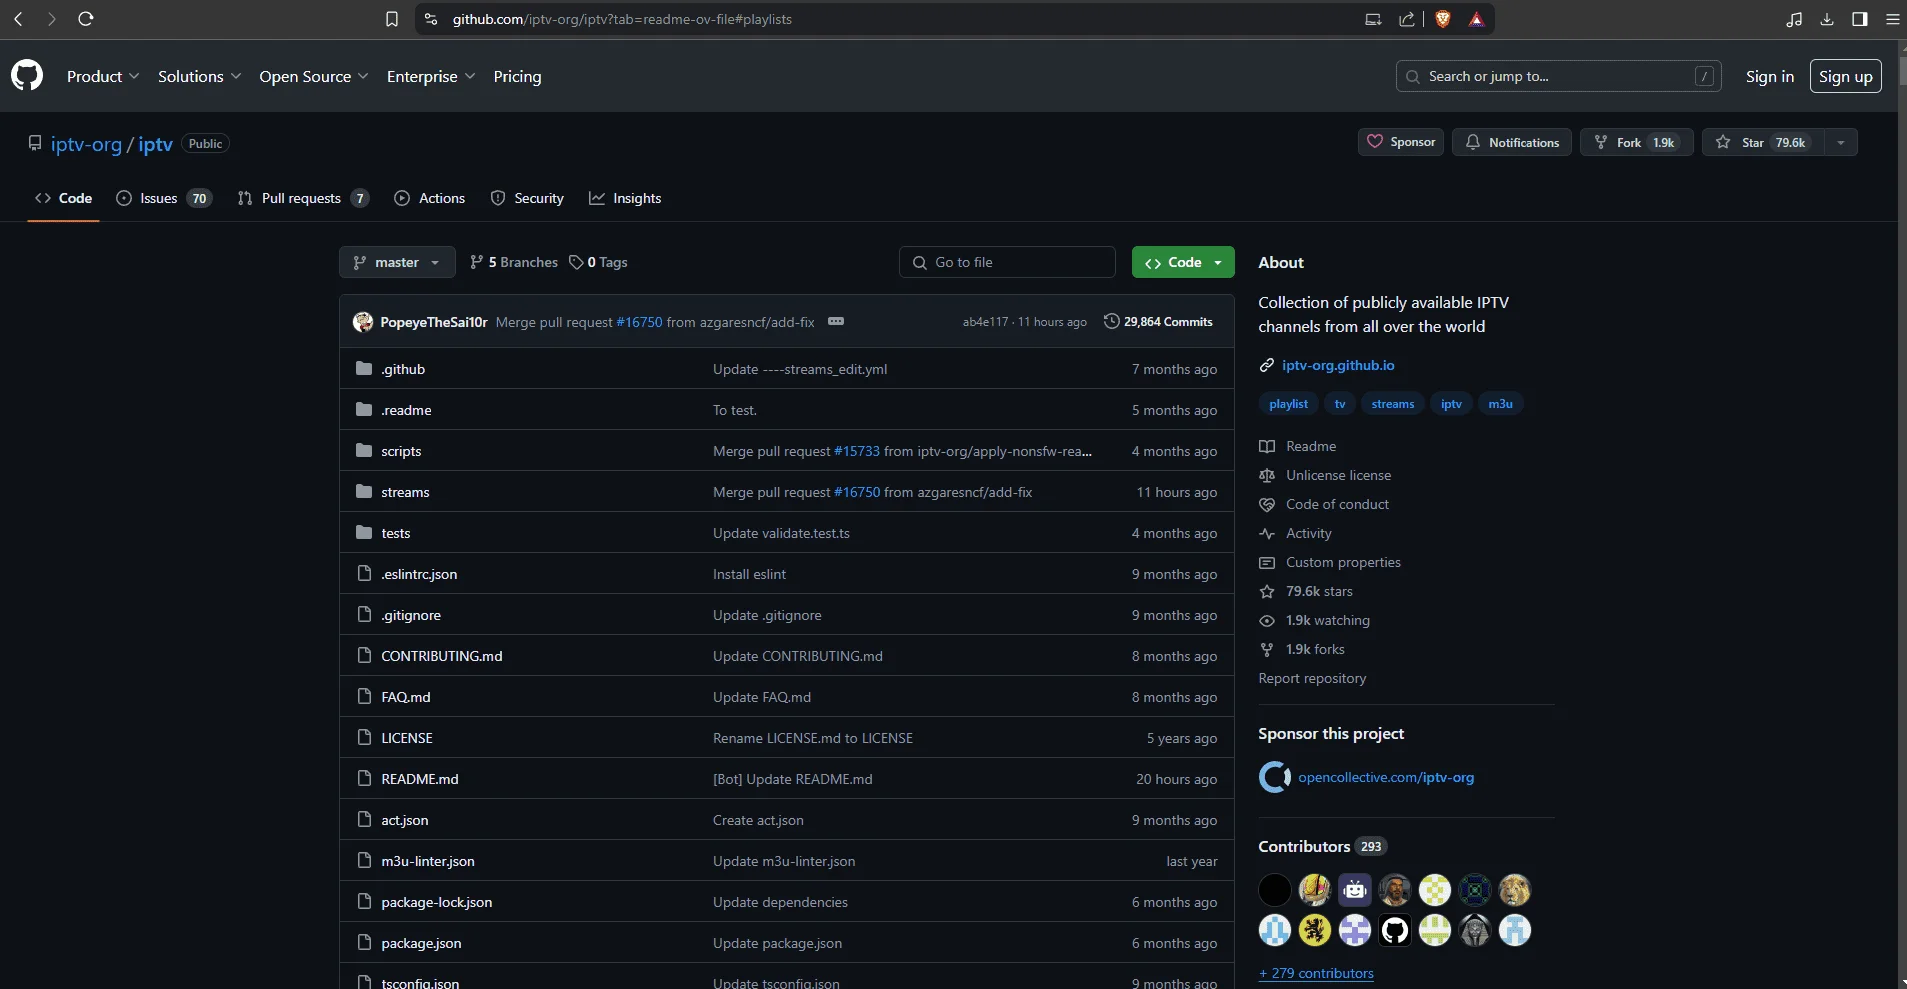Open the star lists dropdown arrow
The height and width of the screenshot is (989, 1907).
(1841, 142)
